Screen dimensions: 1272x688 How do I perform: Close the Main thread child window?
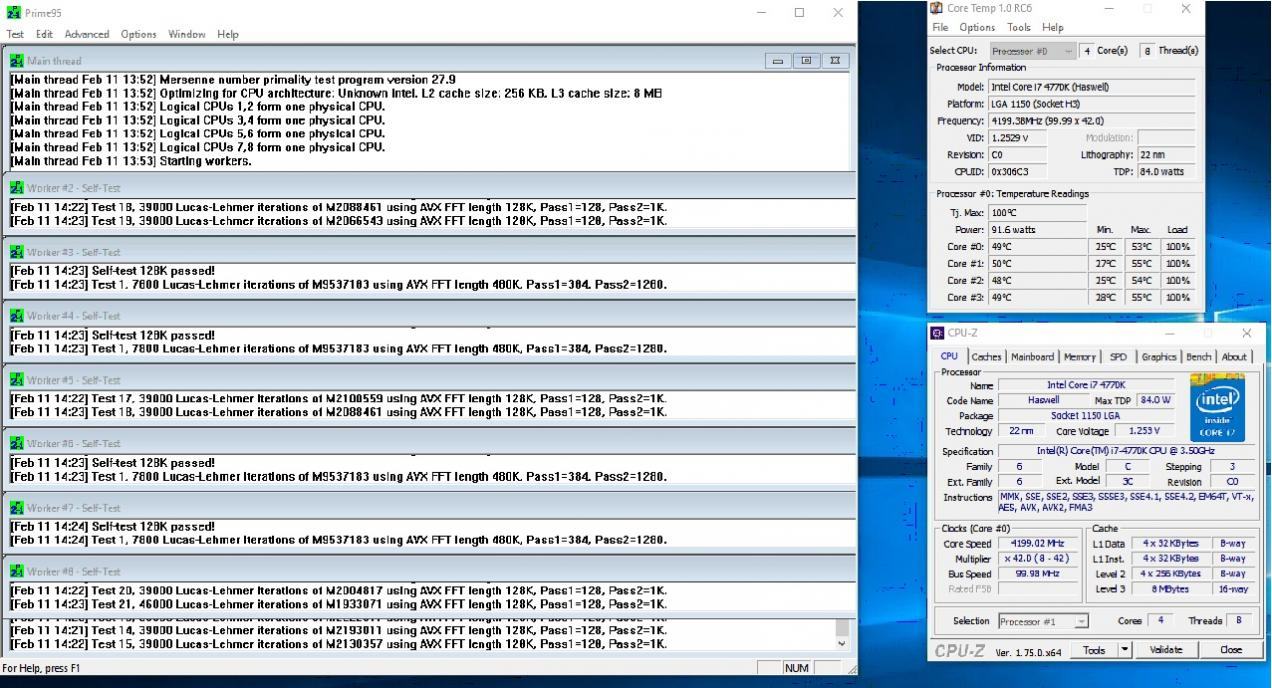[834, 61]
